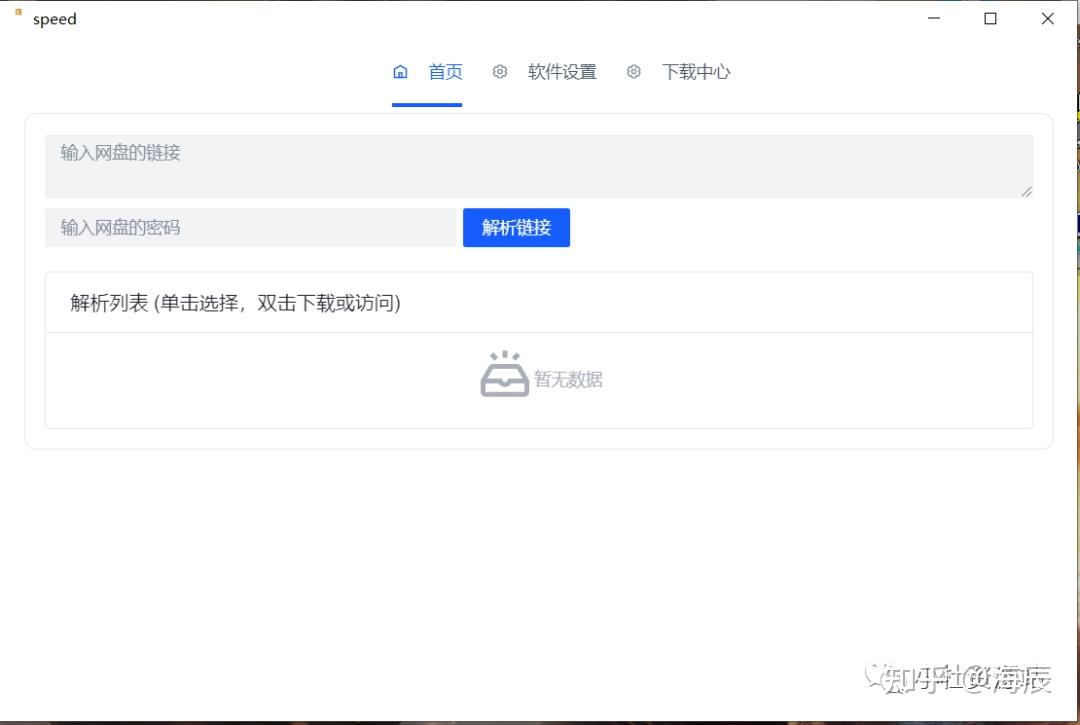Screen dimensions: 1080x725
Task: Click the 解析列表 header text
Action: [x=236, y=303]
